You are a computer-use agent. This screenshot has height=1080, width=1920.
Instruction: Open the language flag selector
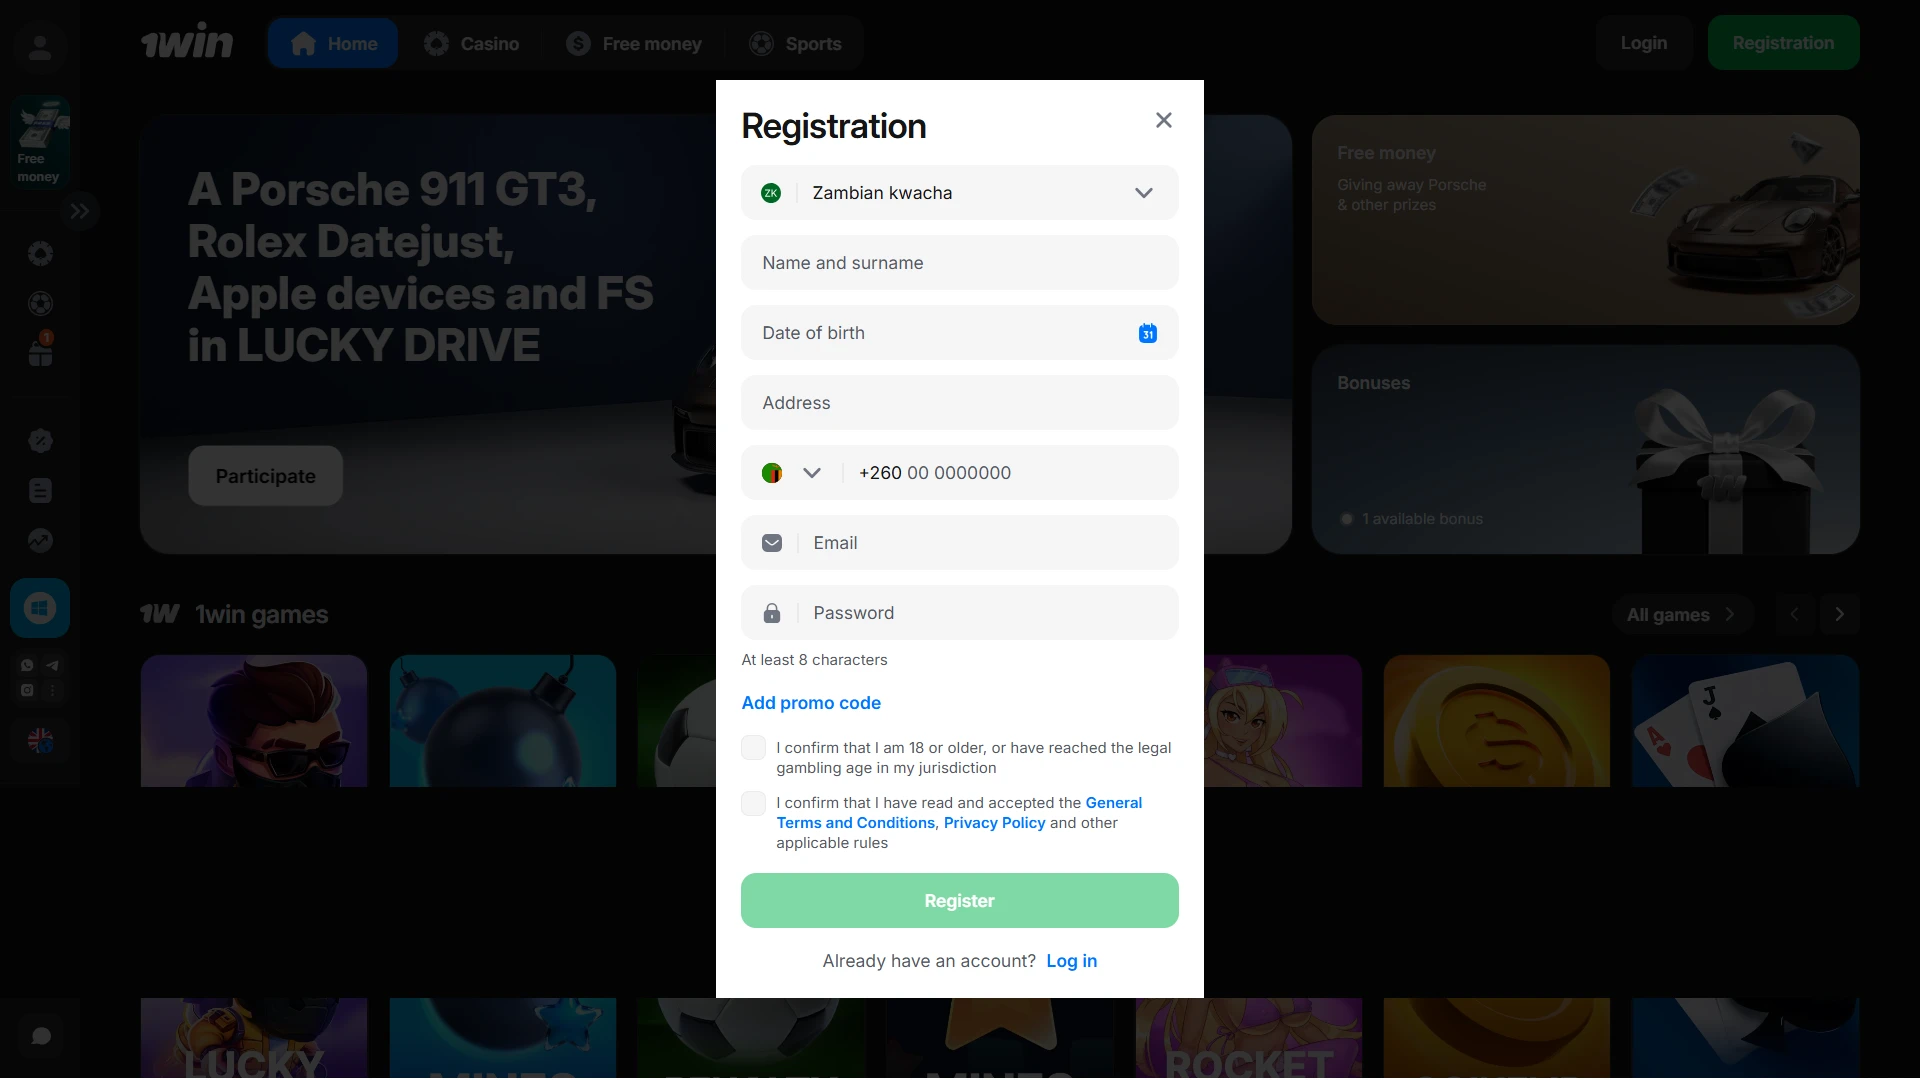point(40,741)
